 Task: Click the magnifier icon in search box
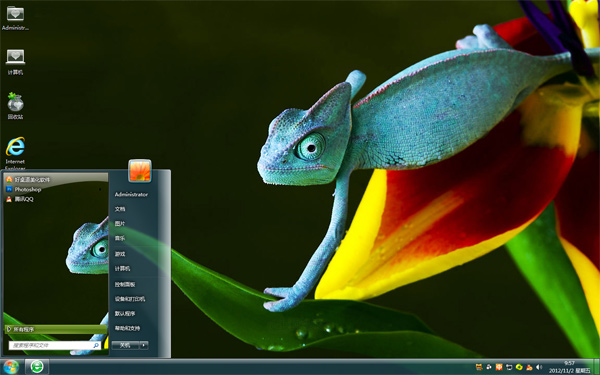[x=96, y=345]
